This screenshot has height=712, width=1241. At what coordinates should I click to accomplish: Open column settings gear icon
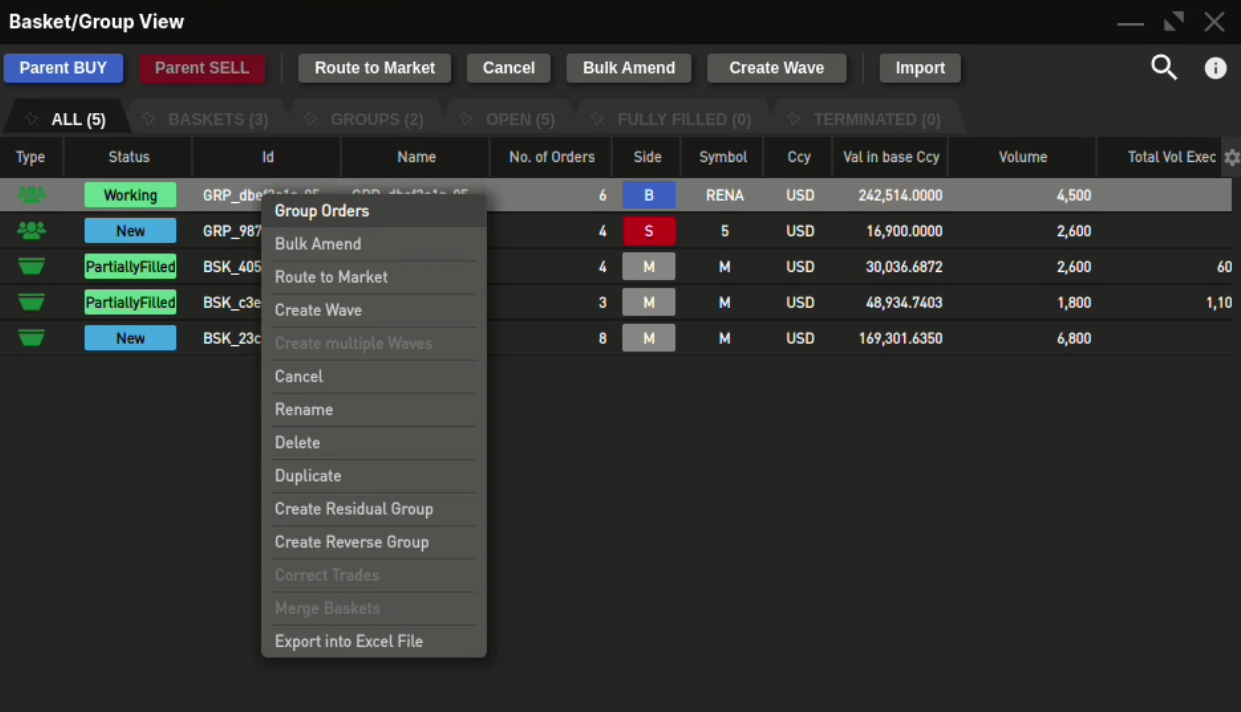[1231, 158]
